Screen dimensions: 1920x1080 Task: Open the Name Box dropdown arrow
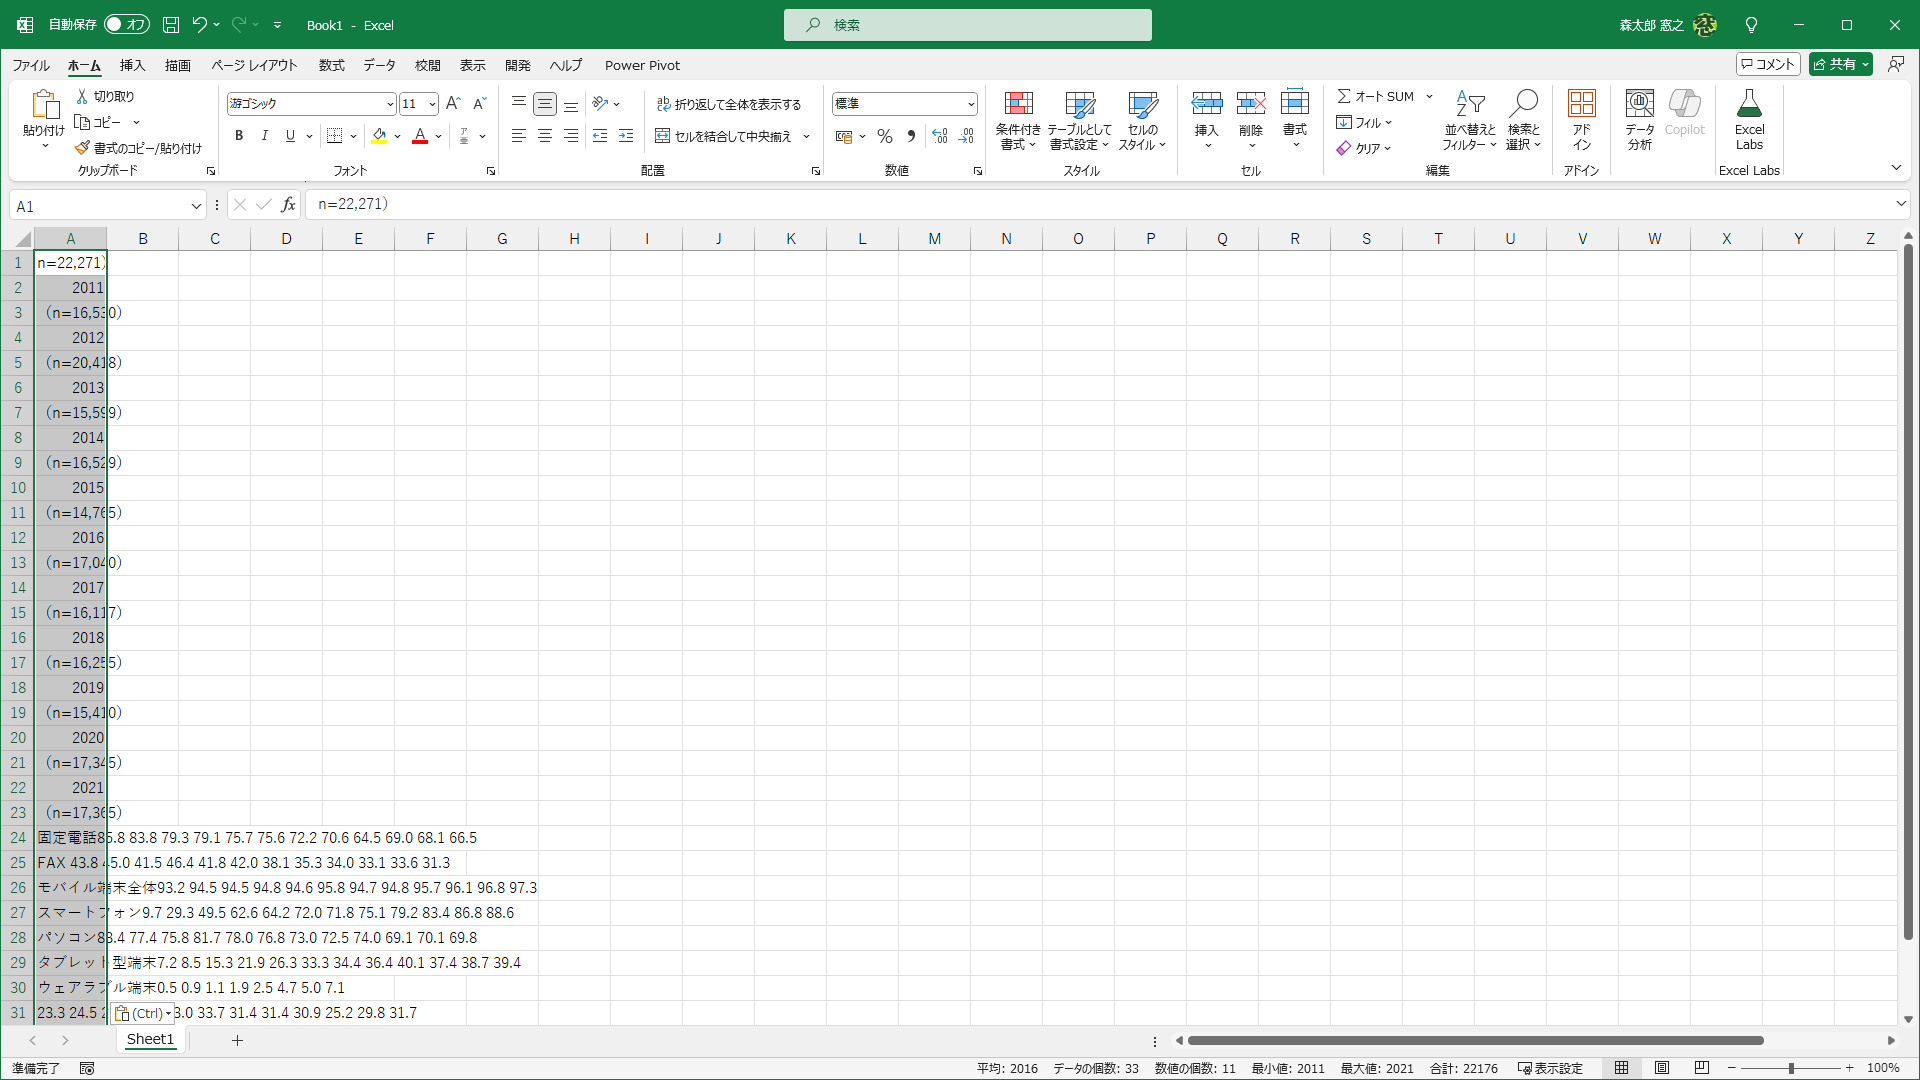coord(196,206)
